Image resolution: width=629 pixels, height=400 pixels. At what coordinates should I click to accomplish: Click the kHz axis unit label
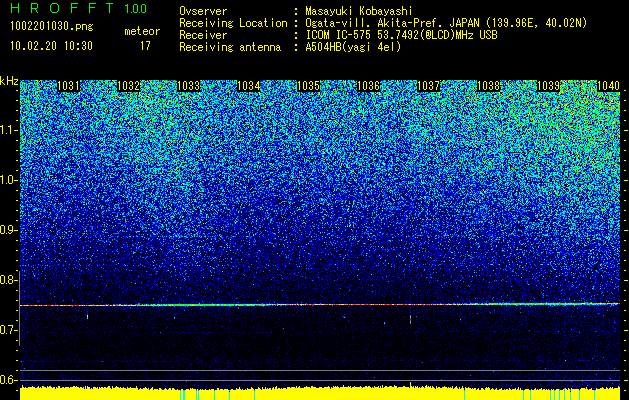(x=9, y=81)
